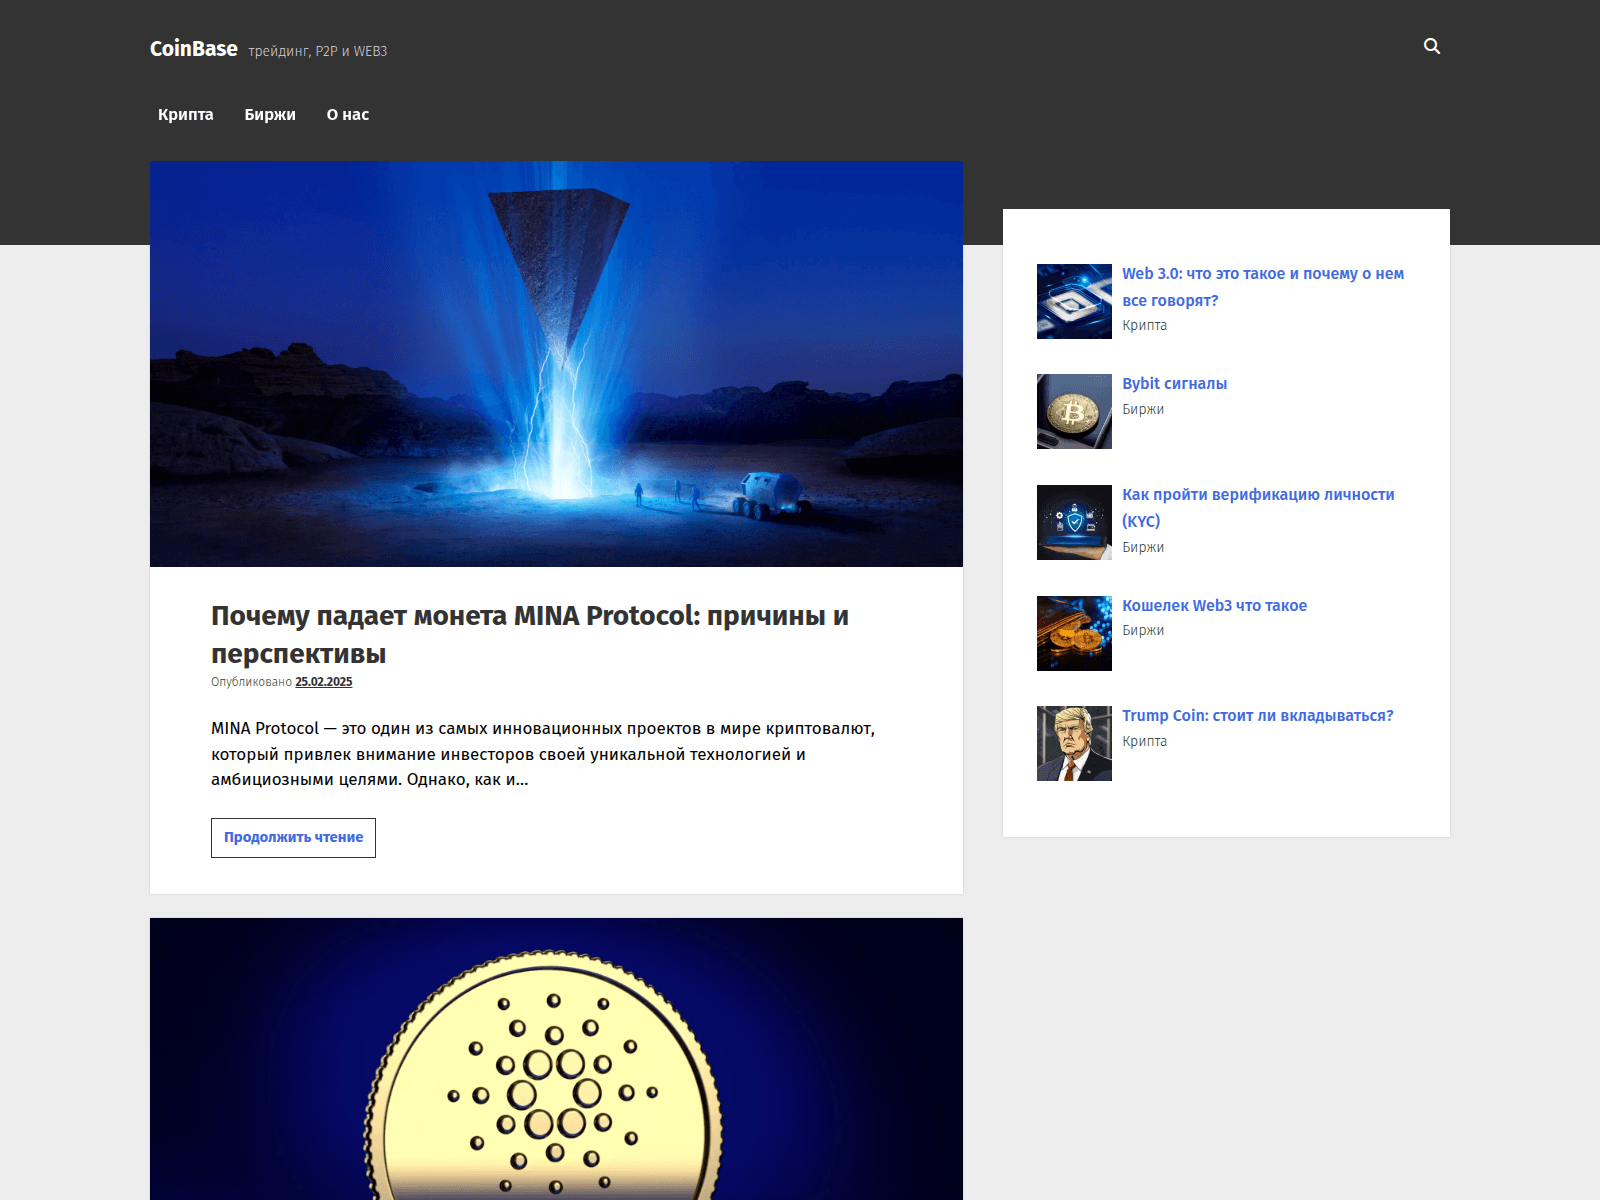The image size is (1600, 1200).
Task: Open the Крипта menu item
Action: click(x=186, y=115)
